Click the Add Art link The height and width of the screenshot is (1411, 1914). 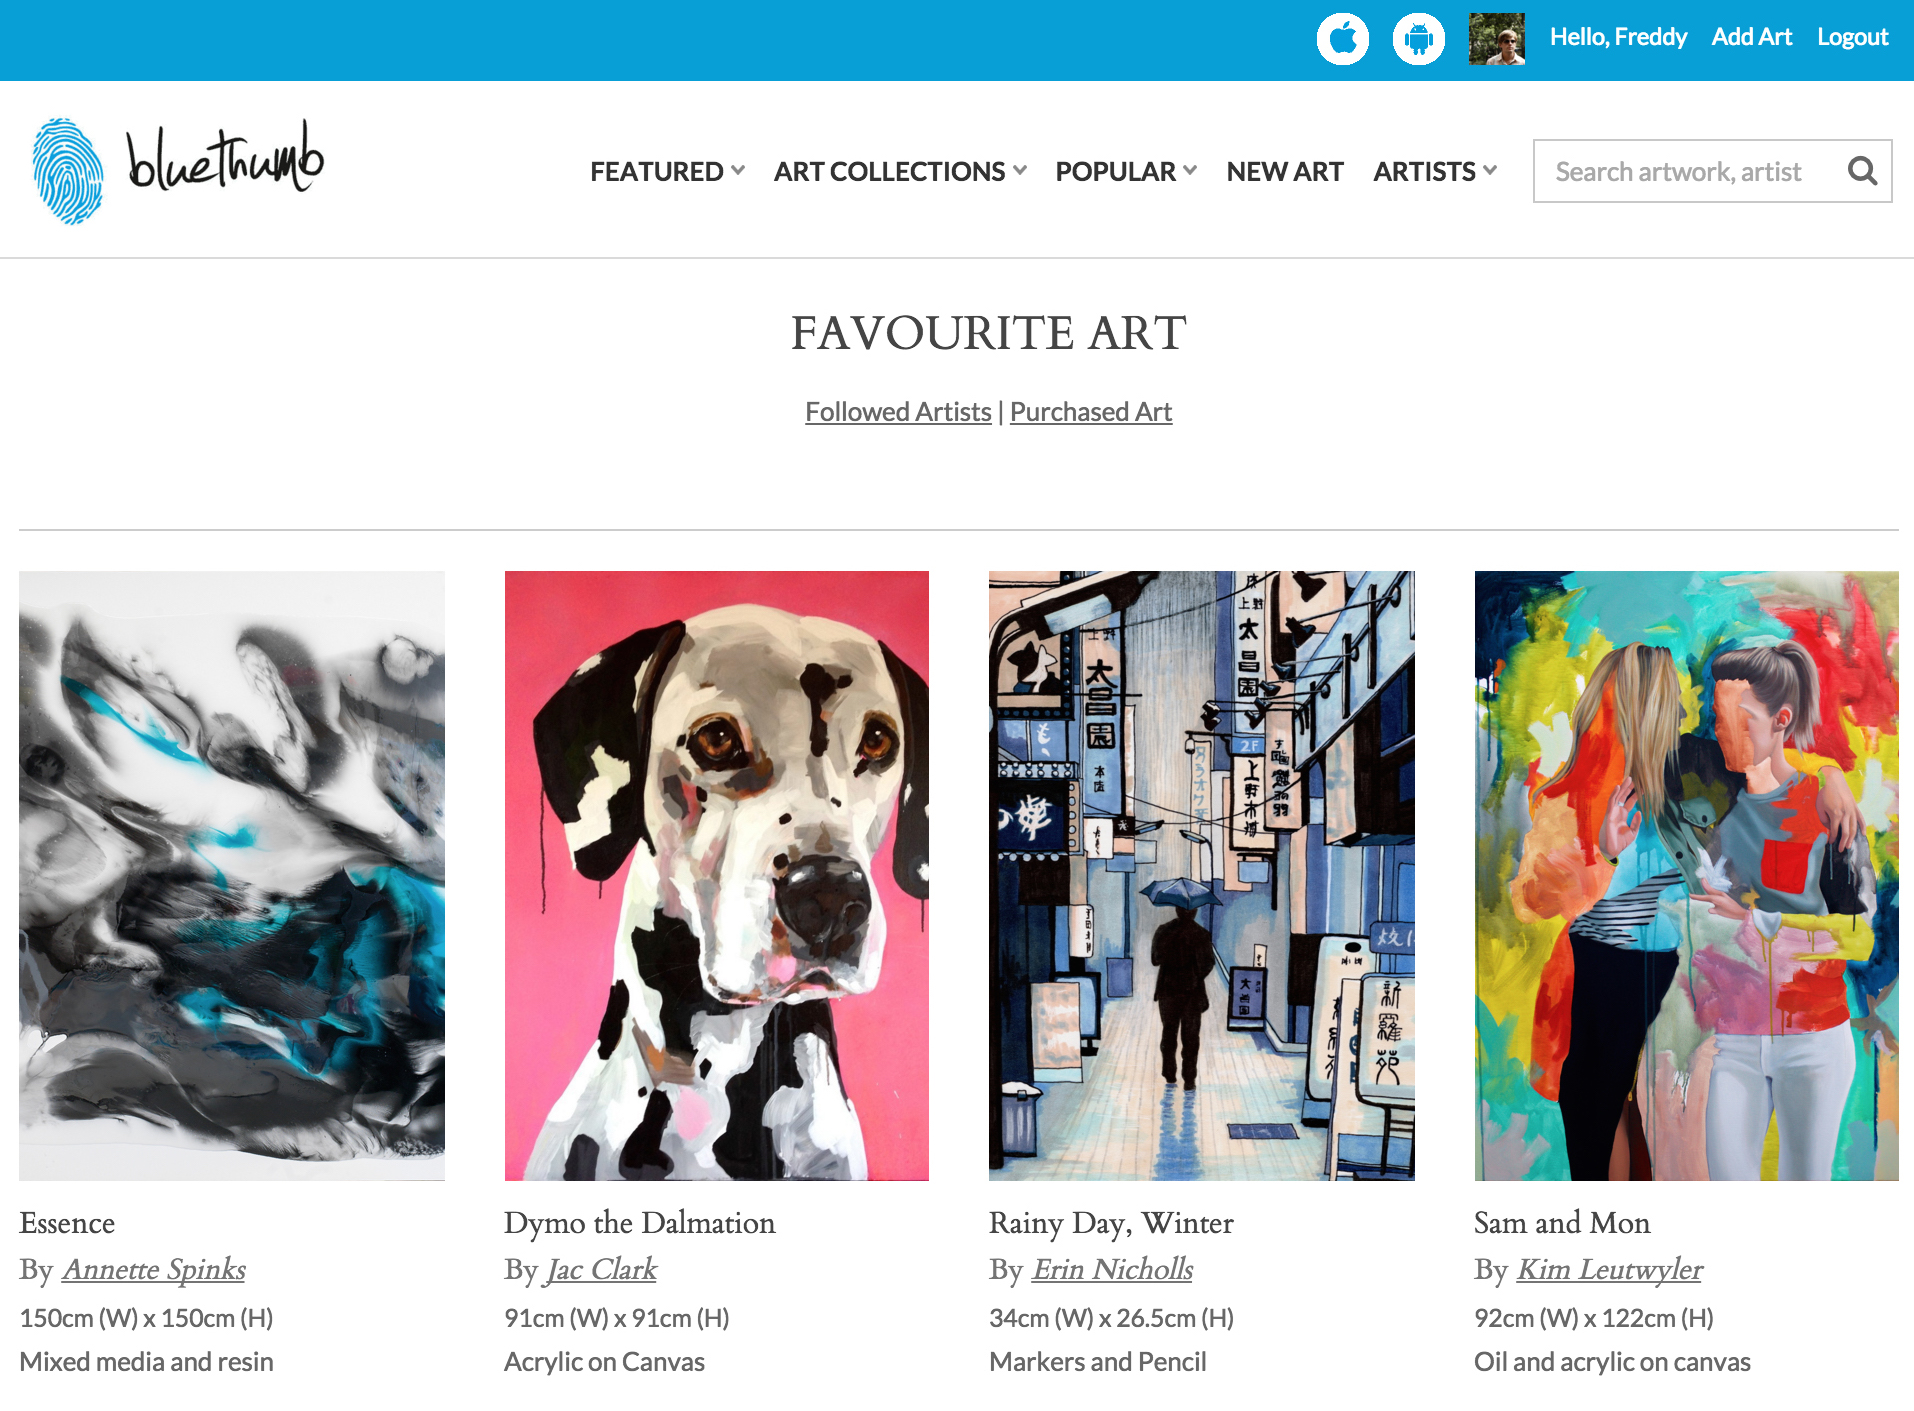[1751, 37]
